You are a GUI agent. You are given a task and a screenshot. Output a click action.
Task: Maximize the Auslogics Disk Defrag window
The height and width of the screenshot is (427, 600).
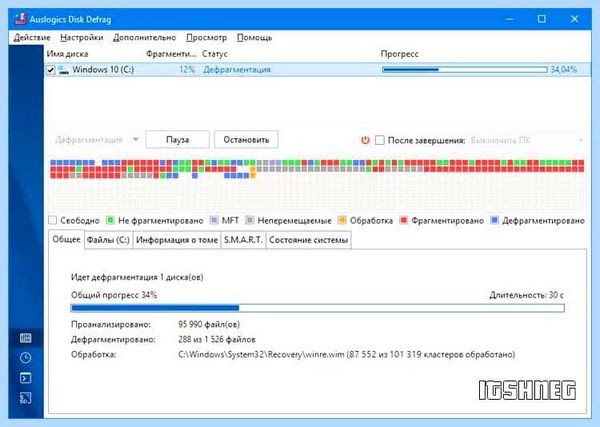point(541,19)
